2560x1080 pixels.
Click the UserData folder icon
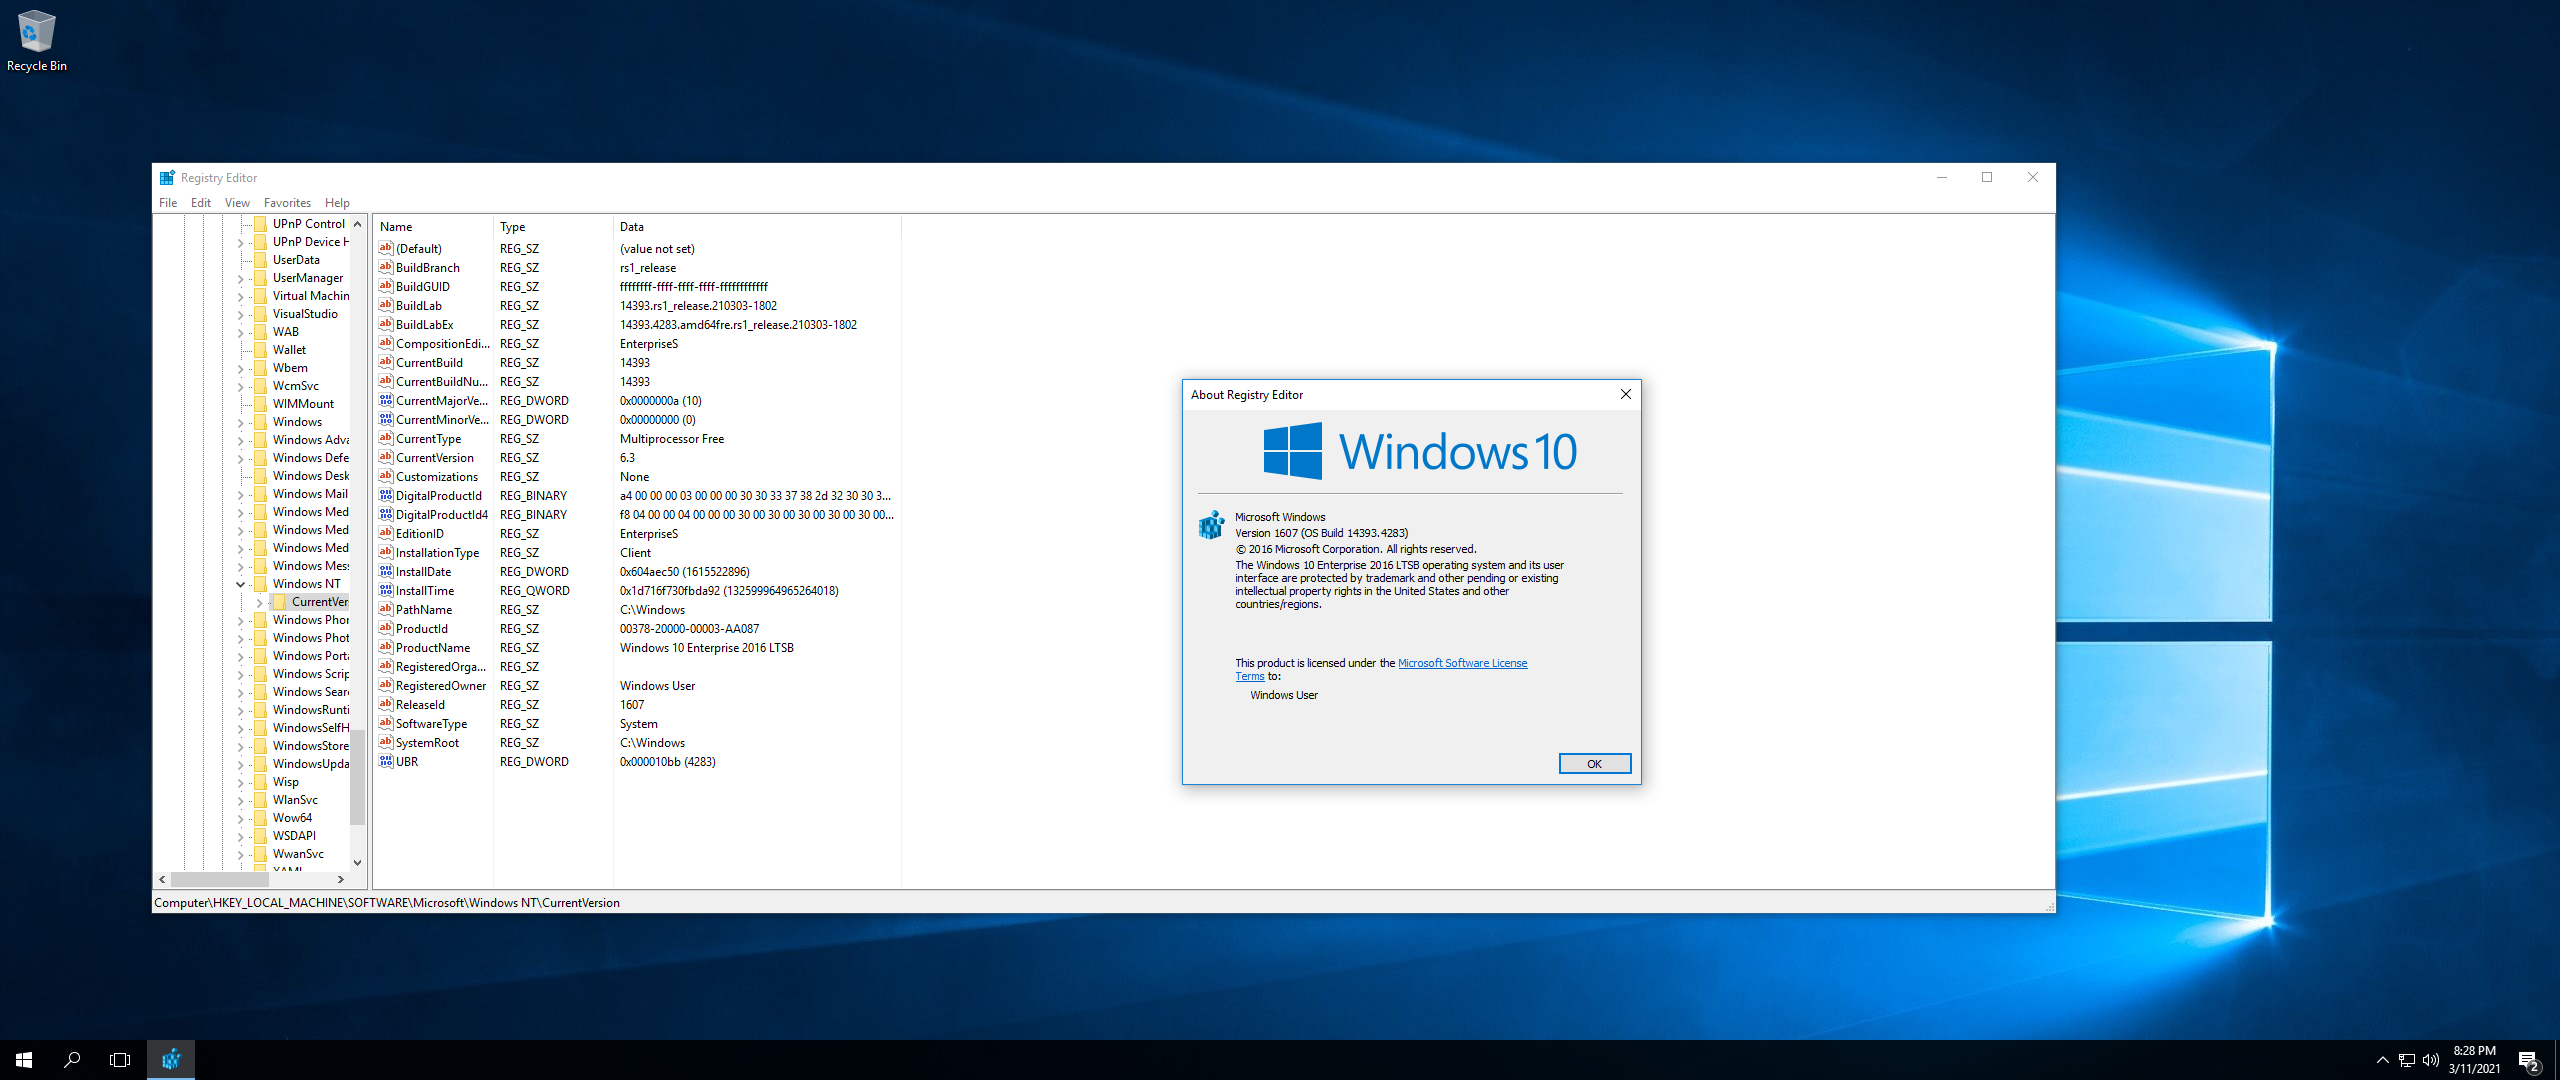(260, 259)
